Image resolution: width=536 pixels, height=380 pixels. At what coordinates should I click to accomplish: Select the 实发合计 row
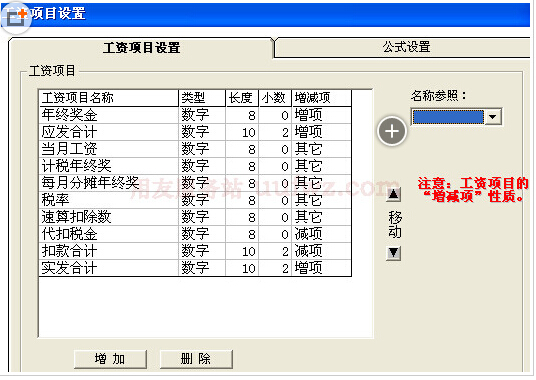[195, 268]
